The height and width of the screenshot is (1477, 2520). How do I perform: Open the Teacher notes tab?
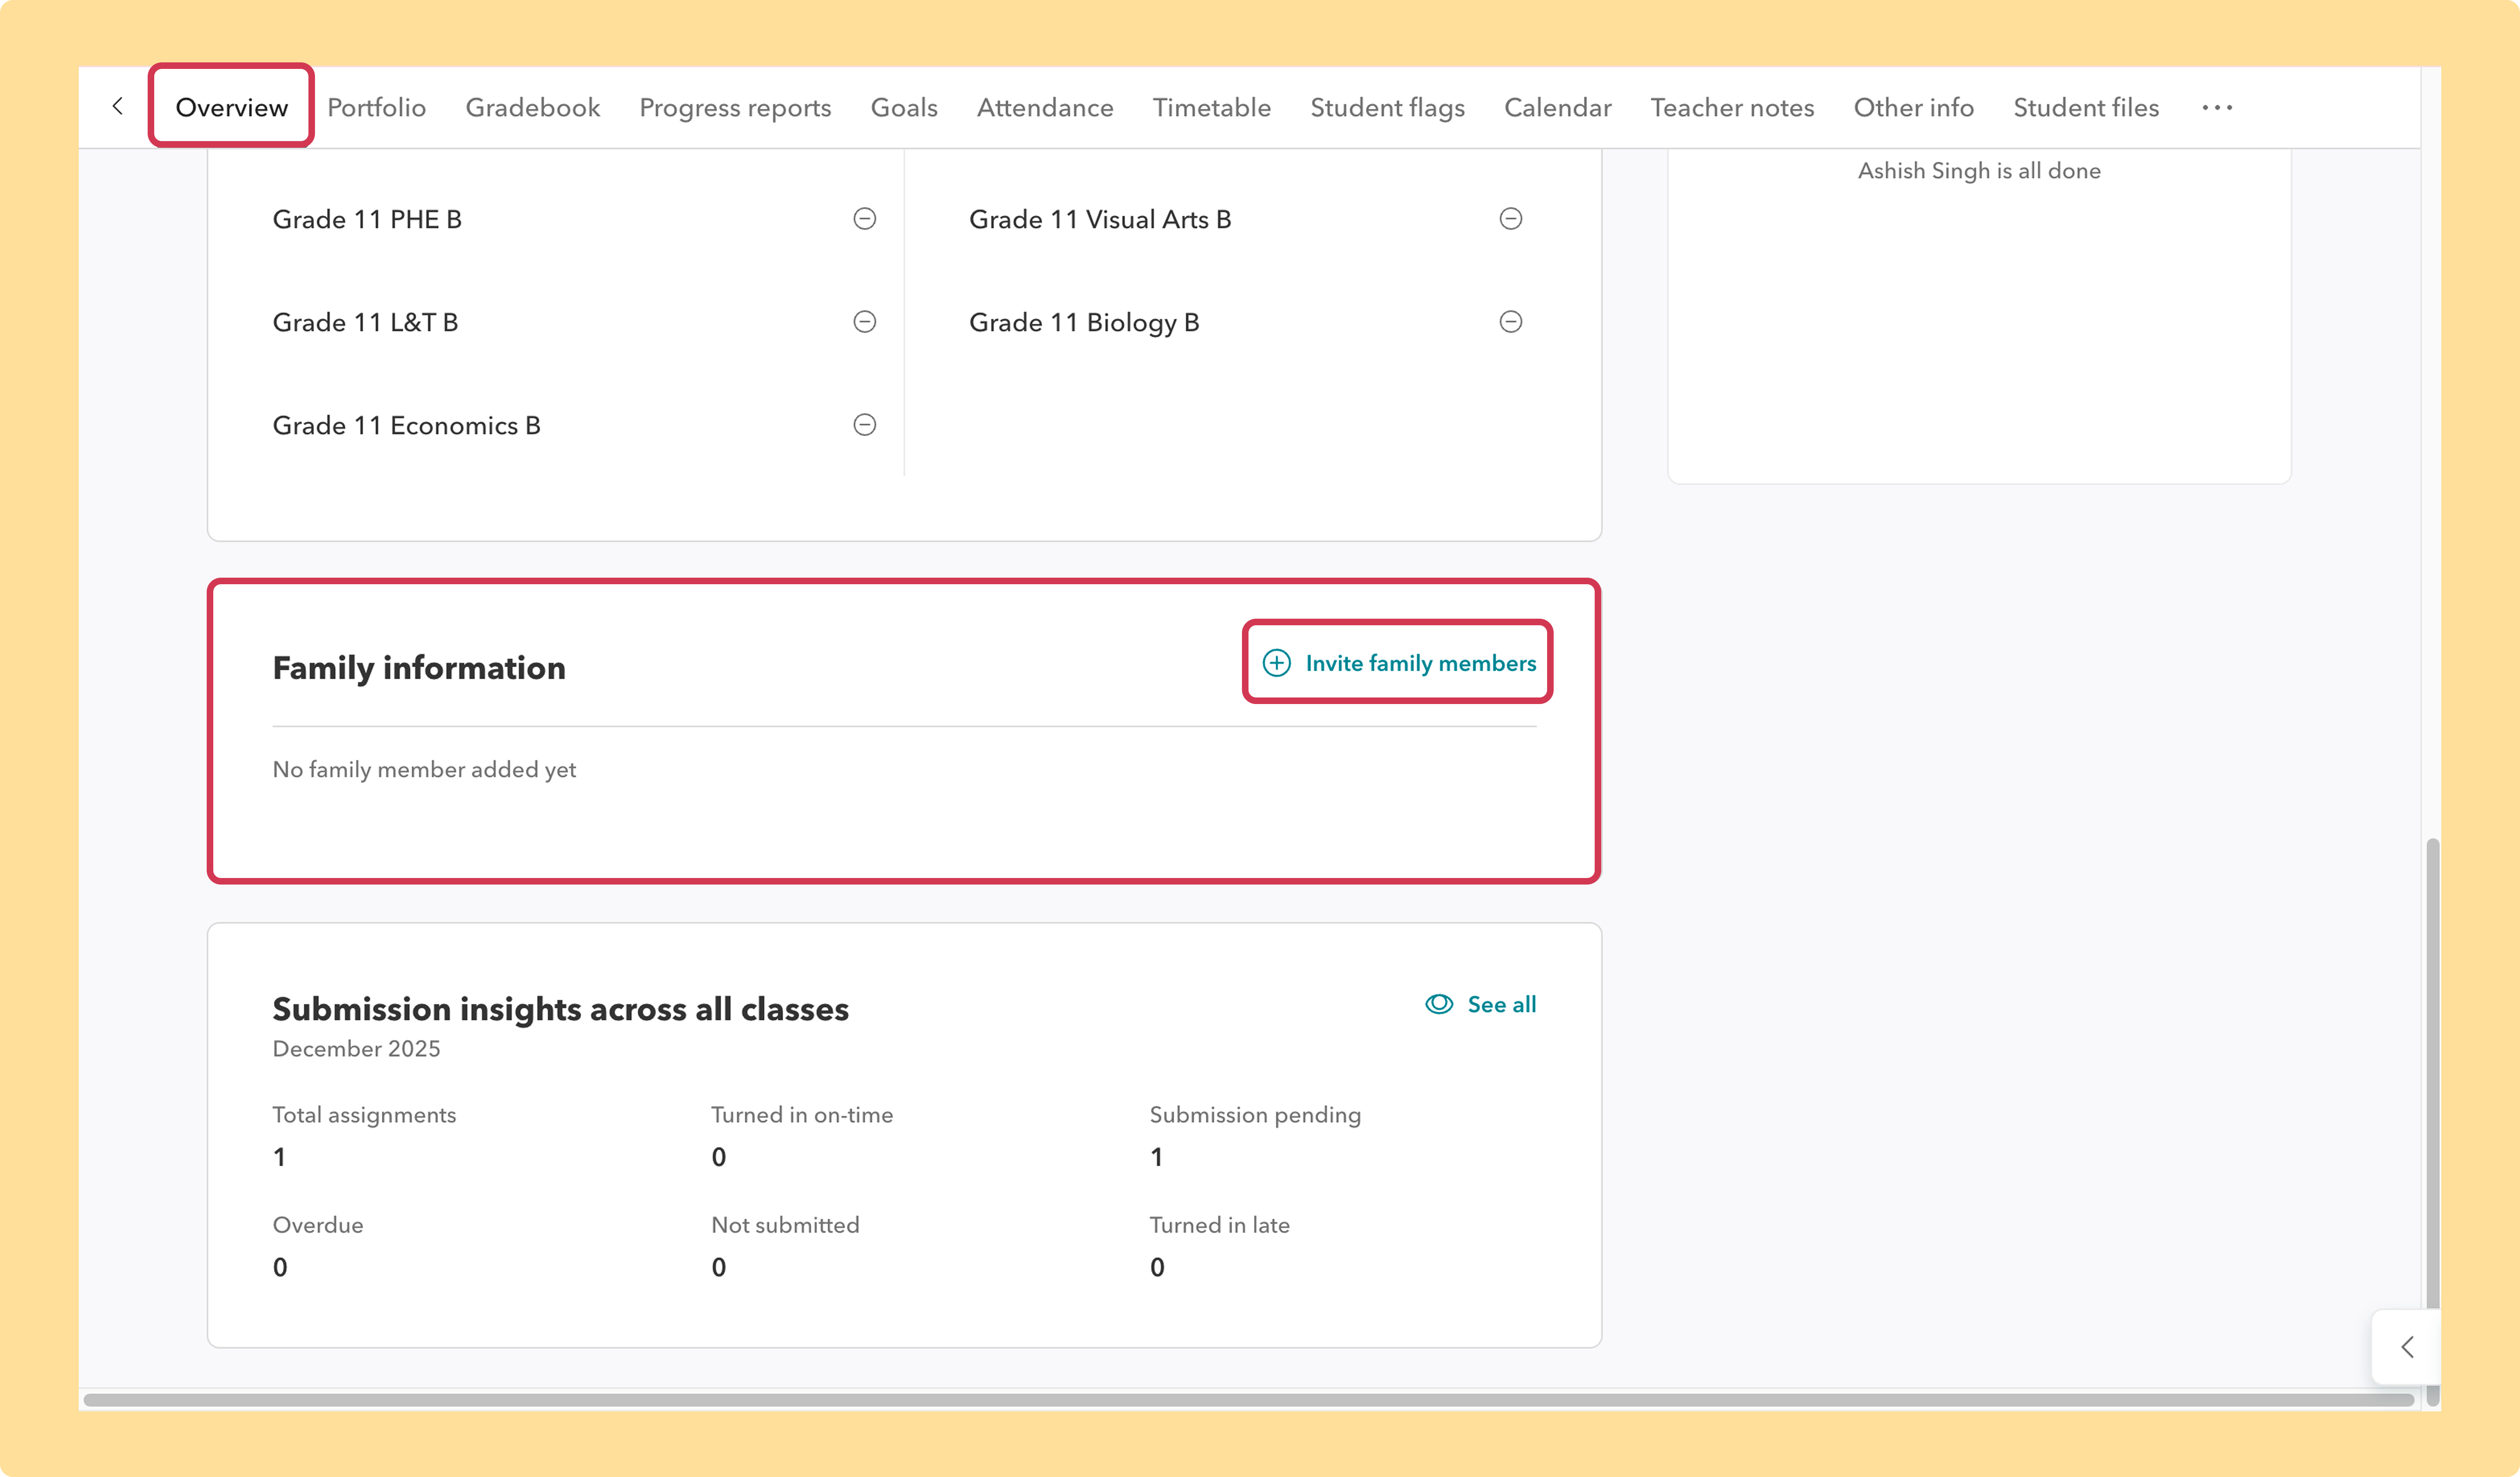coord(1732,107)
